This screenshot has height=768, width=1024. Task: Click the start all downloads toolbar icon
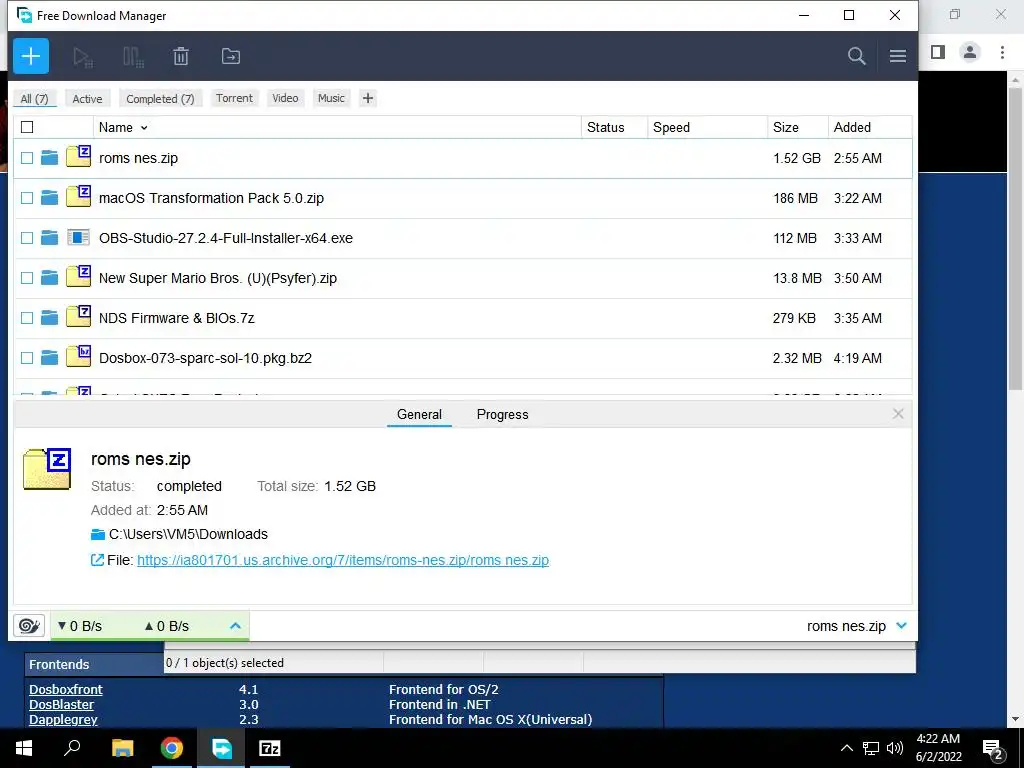pyautogui.click(x=83, y=57)
